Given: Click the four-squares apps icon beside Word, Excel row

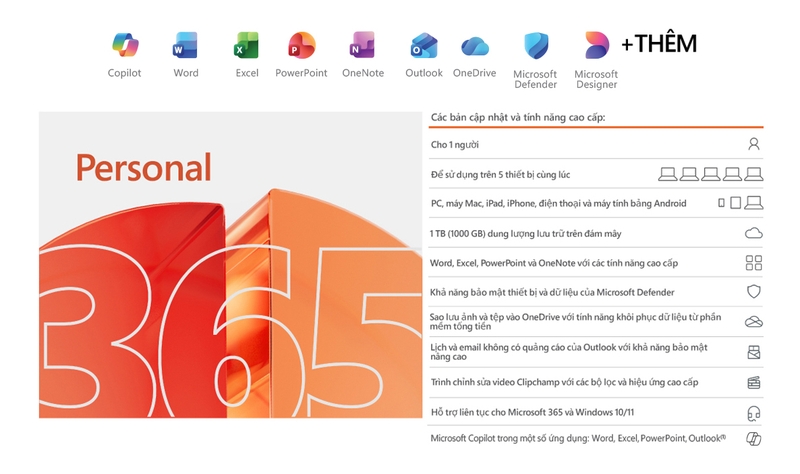Looking at the screenshot, I should (x=754, y=263).
